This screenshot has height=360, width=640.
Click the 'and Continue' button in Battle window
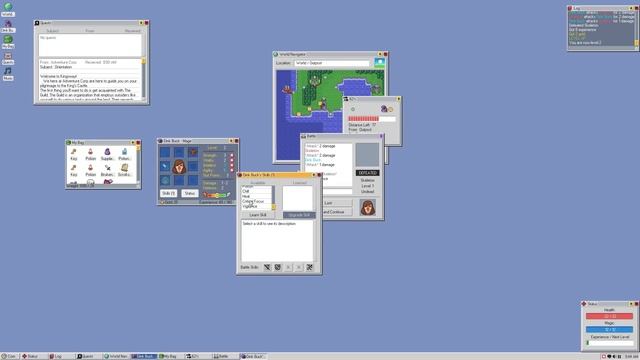[x=337, y=212]
